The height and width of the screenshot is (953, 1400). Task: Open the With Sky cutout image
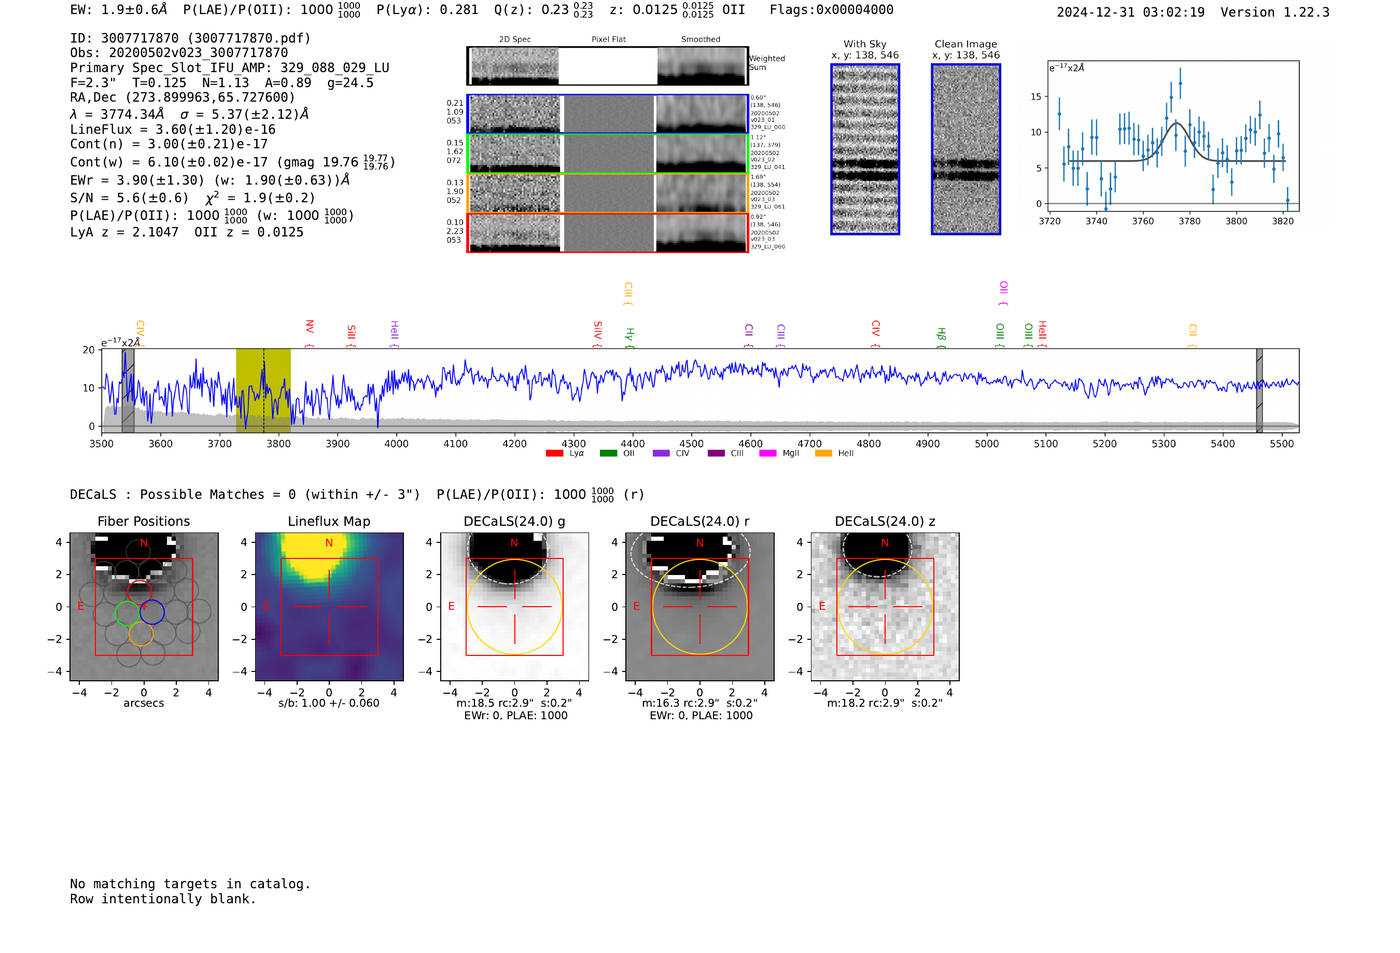865,149
